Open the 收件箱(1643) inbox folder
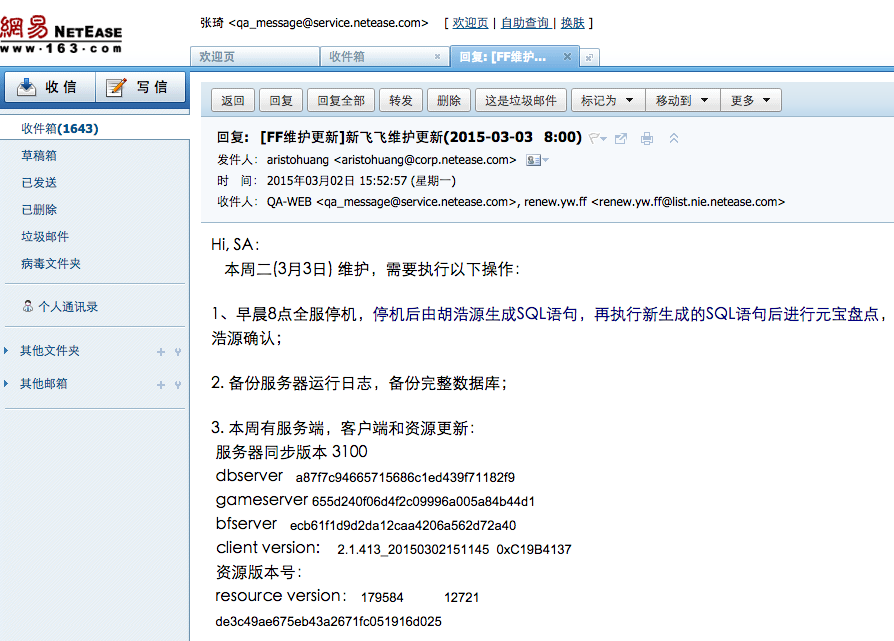Viewport: 894px width, 641px height. pos(60,129)
